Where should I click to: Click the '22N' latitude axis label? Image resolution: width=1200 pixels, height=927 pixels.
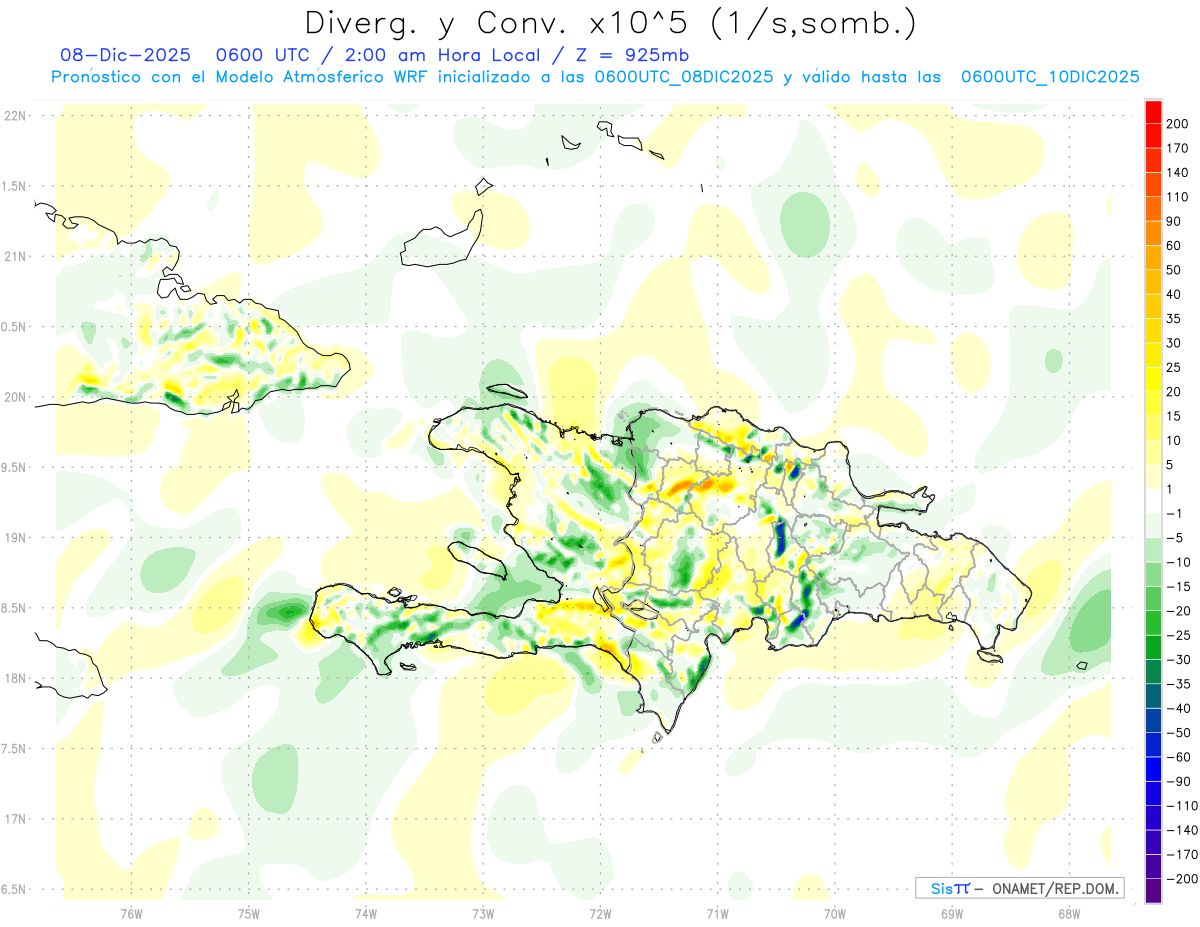(x=14, y=116)
